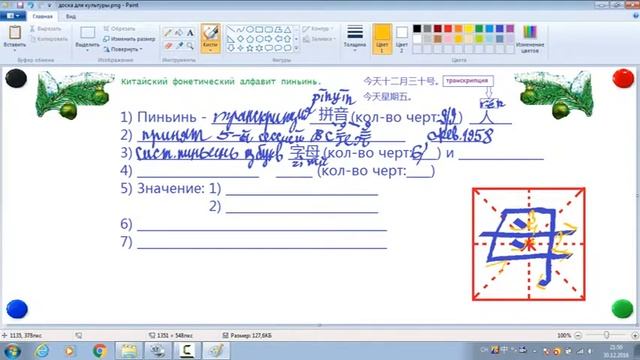Choose the Right arrow shape

pyautogui.click(x=268, y=39)
